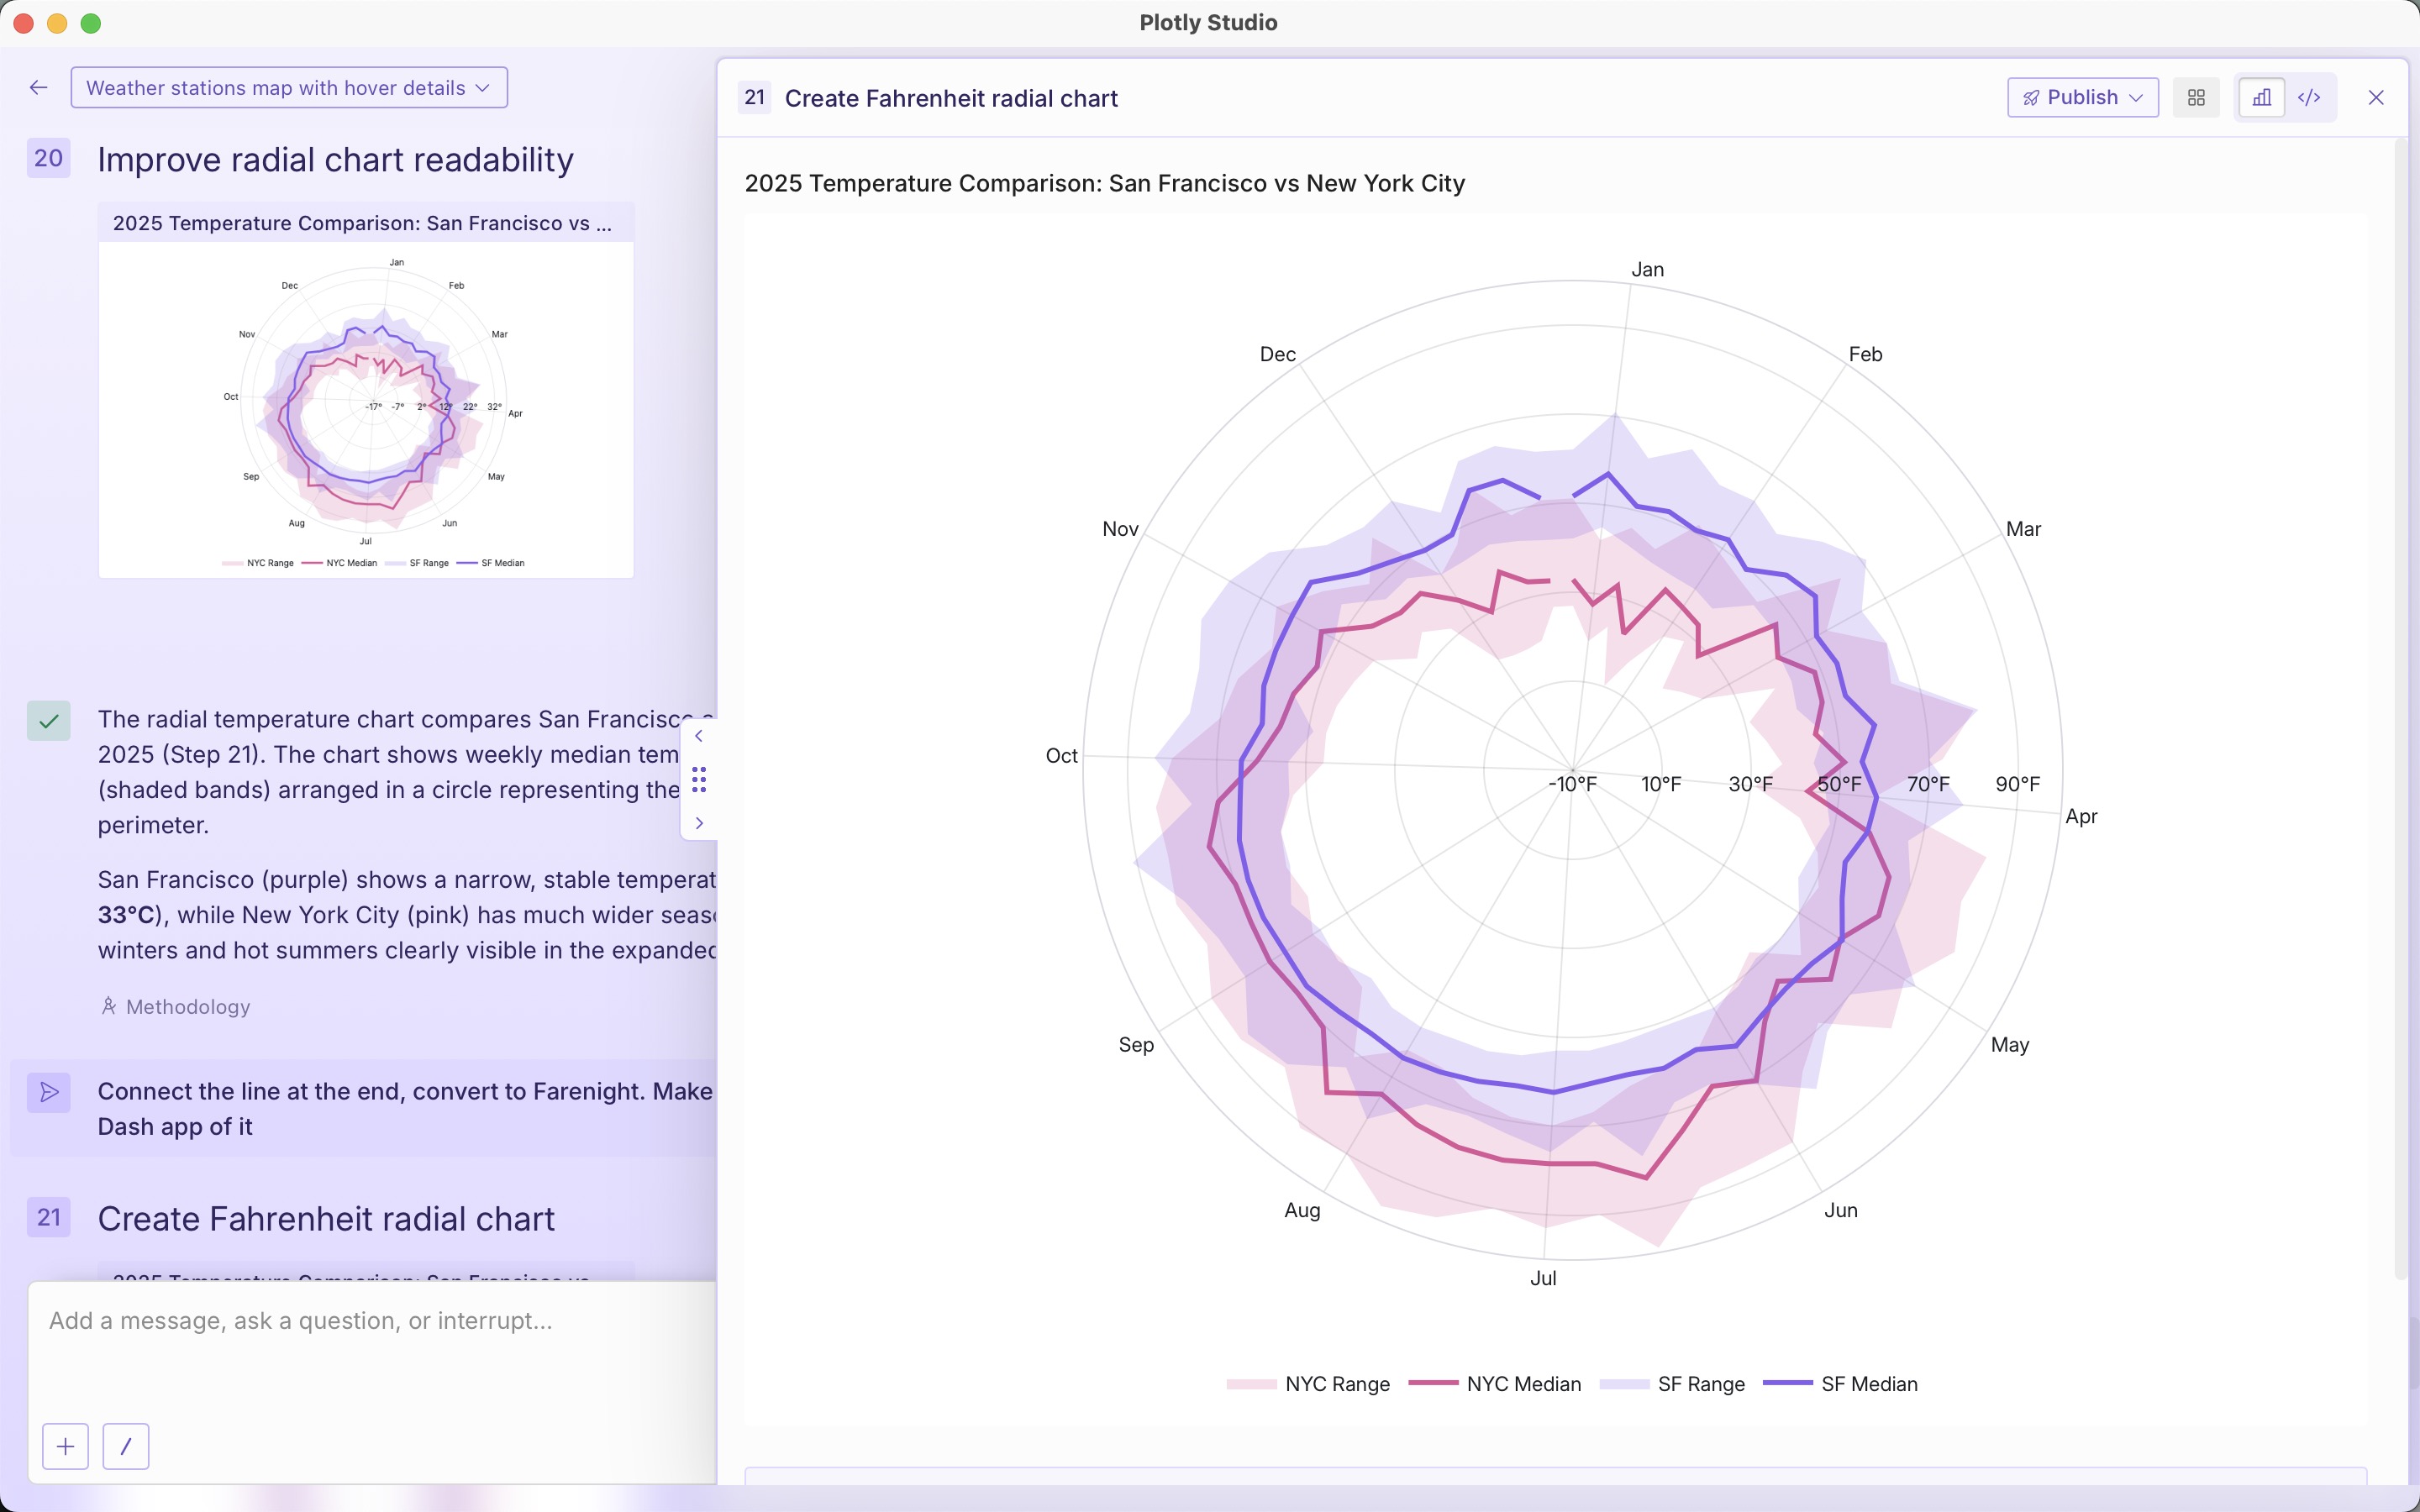This screenshot has width=2420, height=1512.
Task: Click 'Improve radial chart readability' step heading
Action: [x=335, y=160]
